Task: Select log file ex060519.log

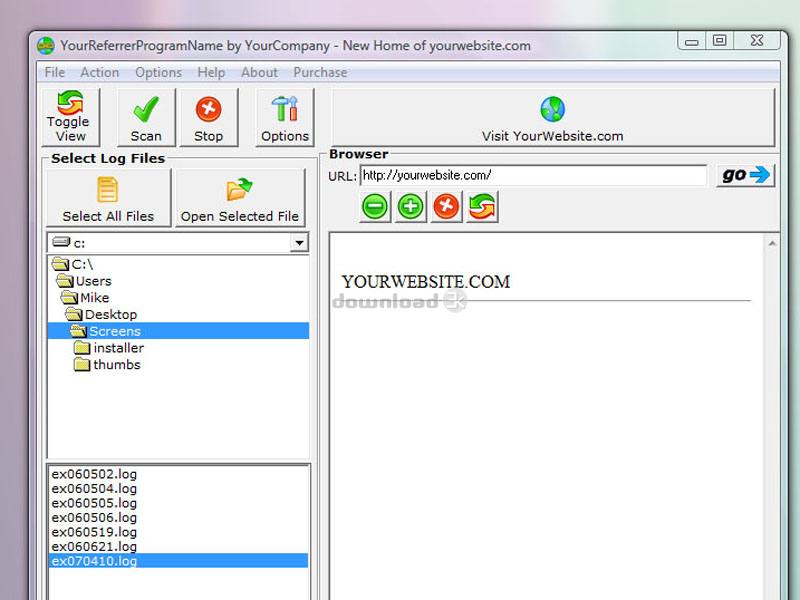Action: (x=94, y=532)
